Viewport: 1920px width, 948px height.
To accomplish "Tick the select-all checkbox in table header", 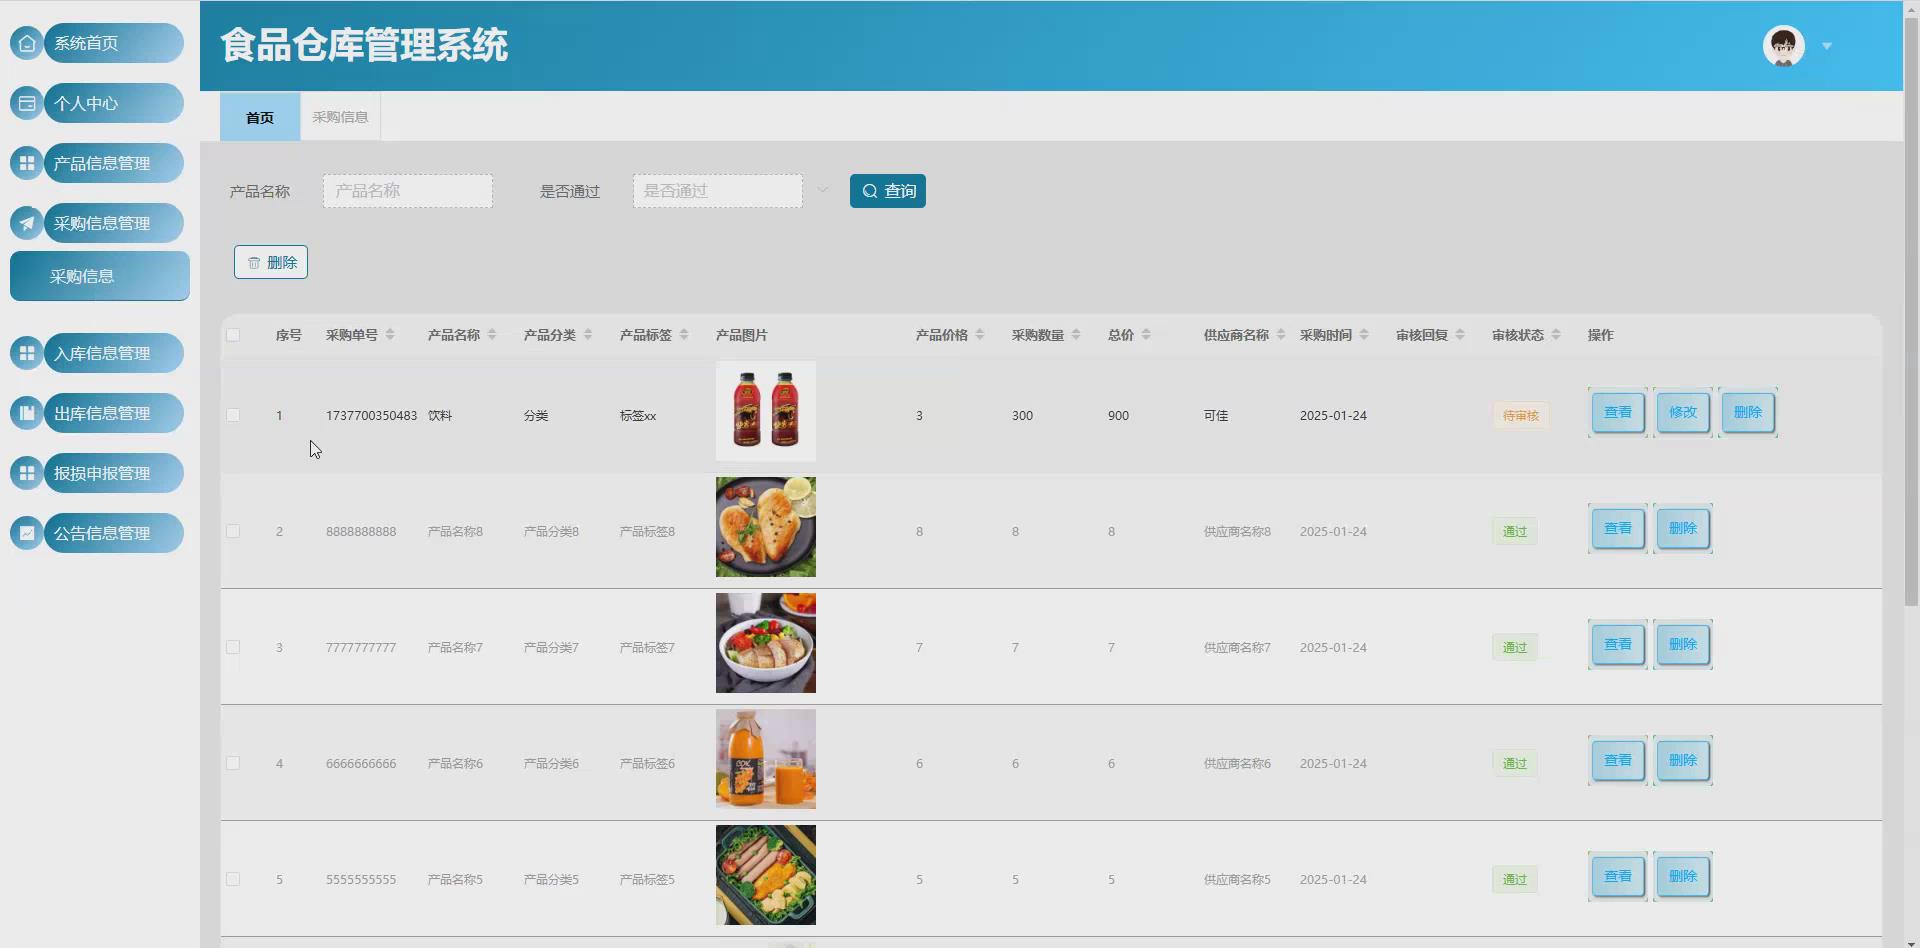I will point(233,335).
